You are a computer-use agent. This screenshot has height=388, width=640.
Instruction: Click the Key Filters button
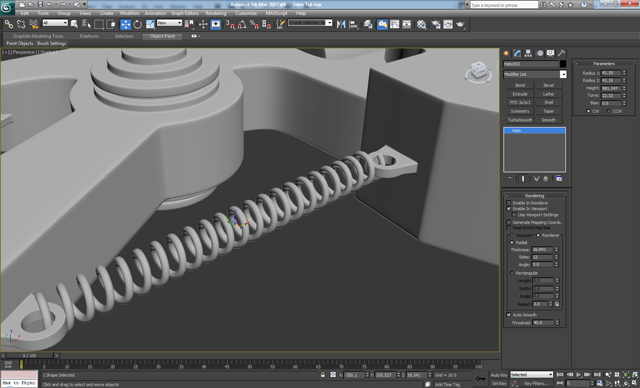[536, 384]
